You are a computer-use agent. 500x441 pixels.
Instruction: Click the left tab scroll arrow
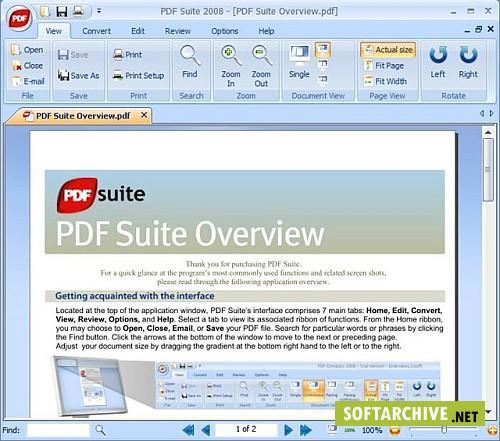point(482,113)
